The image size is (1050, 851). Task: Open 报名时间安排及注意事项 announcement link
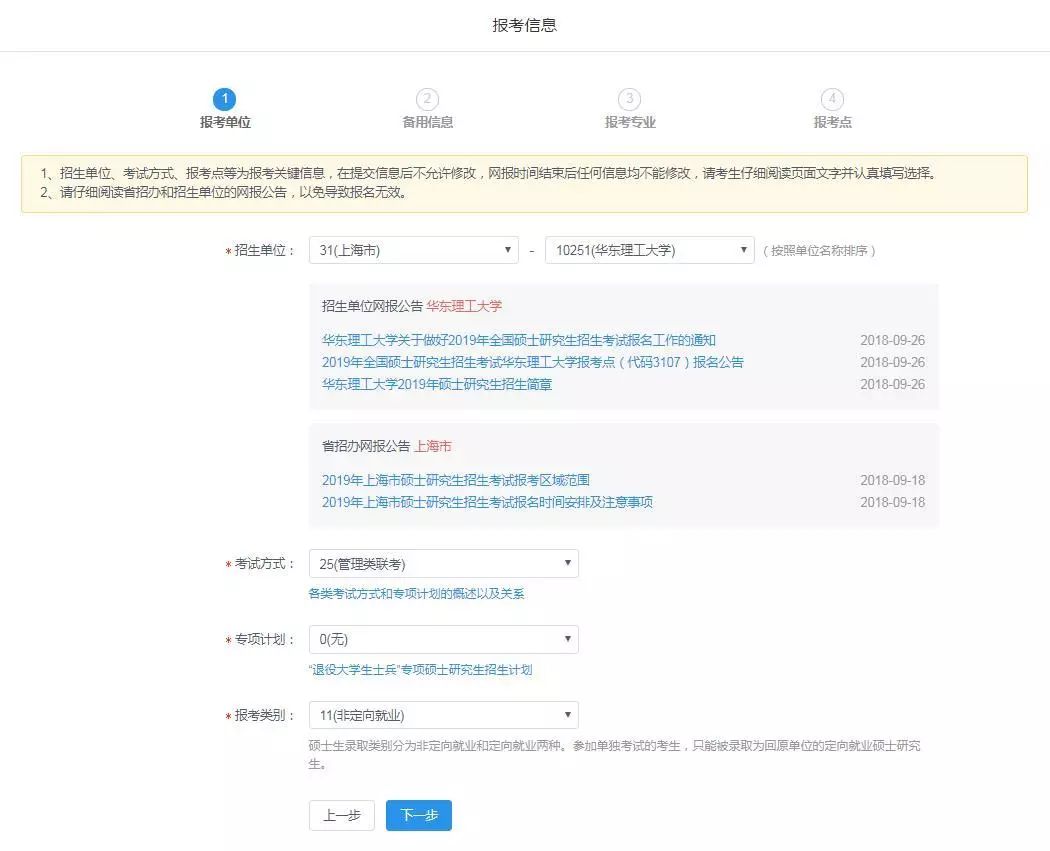click(486, 502)
